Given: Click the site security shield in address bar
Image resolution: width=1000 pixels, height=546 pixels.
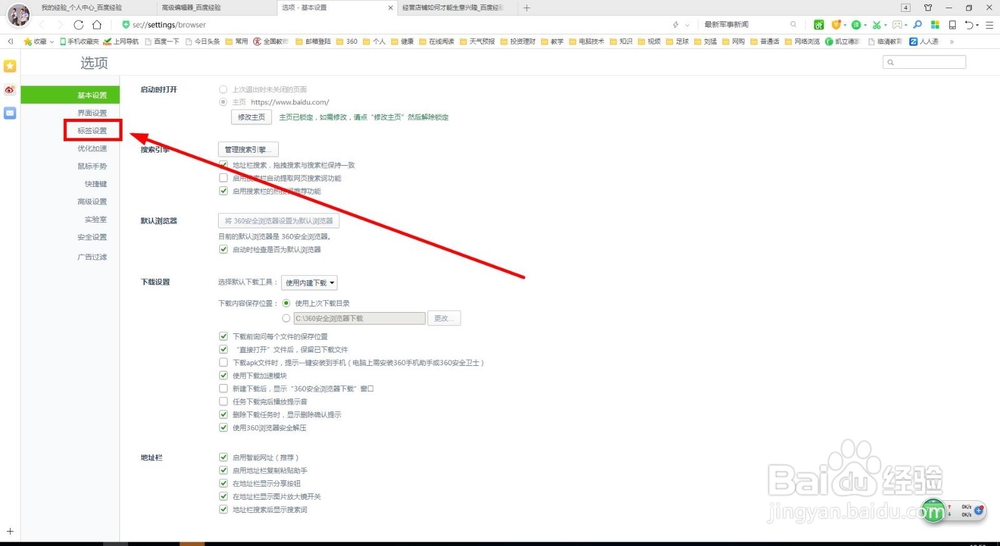Looking at the screenshot, I should (126, 25).
